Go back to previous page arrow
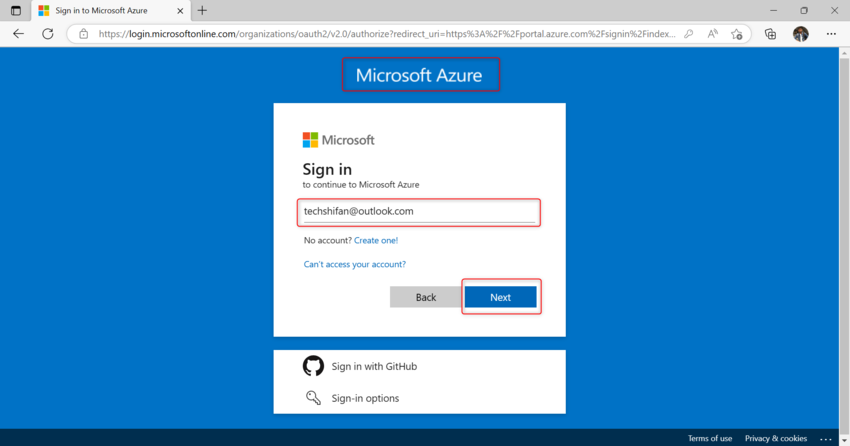This screenshot has width=850, height=446. [18, 34]
